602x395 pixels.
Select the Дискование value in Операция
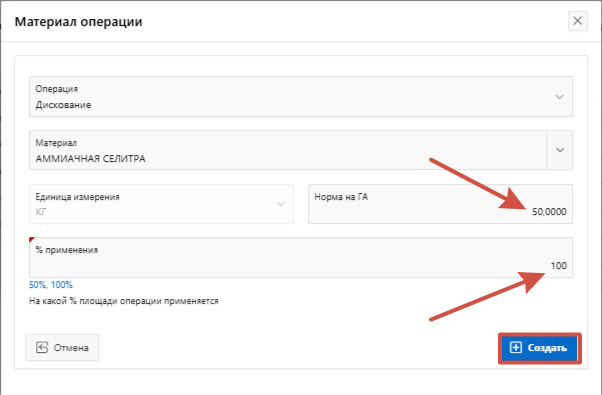pos(63,105)
